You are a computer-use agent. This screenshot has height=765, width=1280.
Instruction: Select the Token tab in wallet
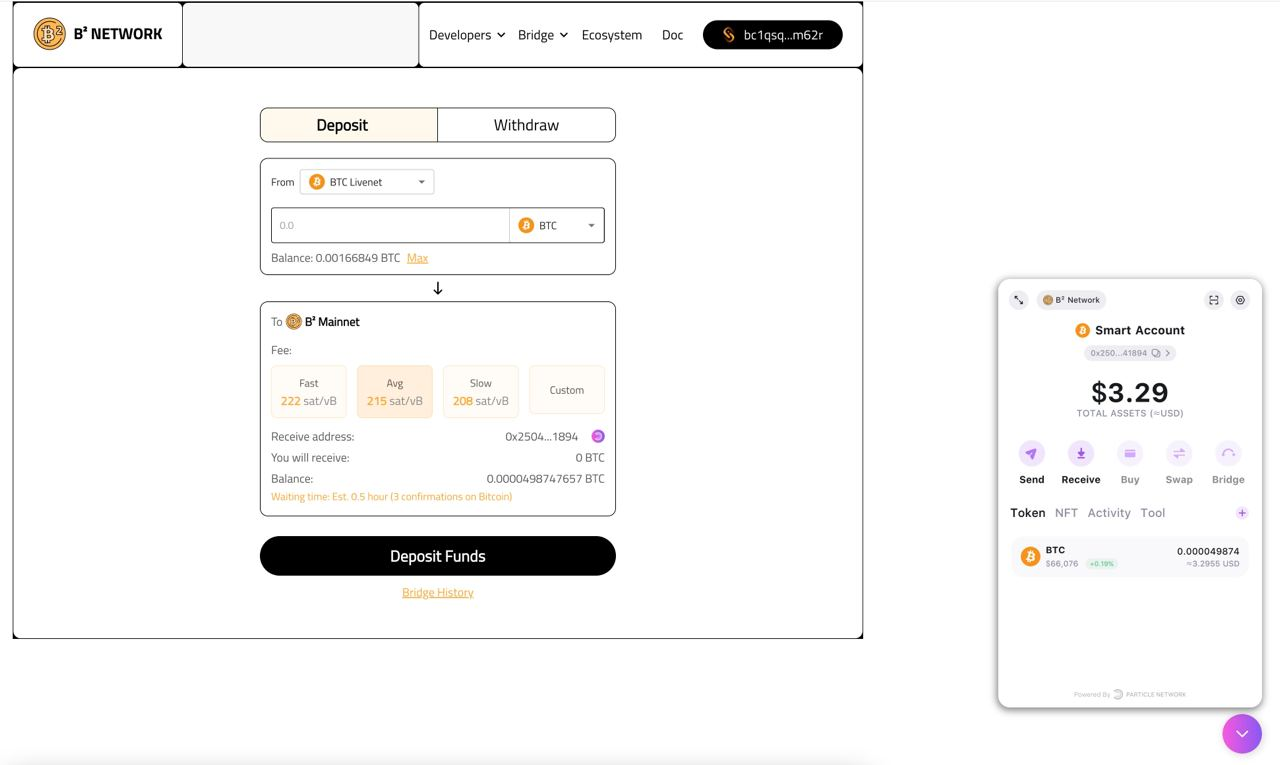(x=1027, y=513)
